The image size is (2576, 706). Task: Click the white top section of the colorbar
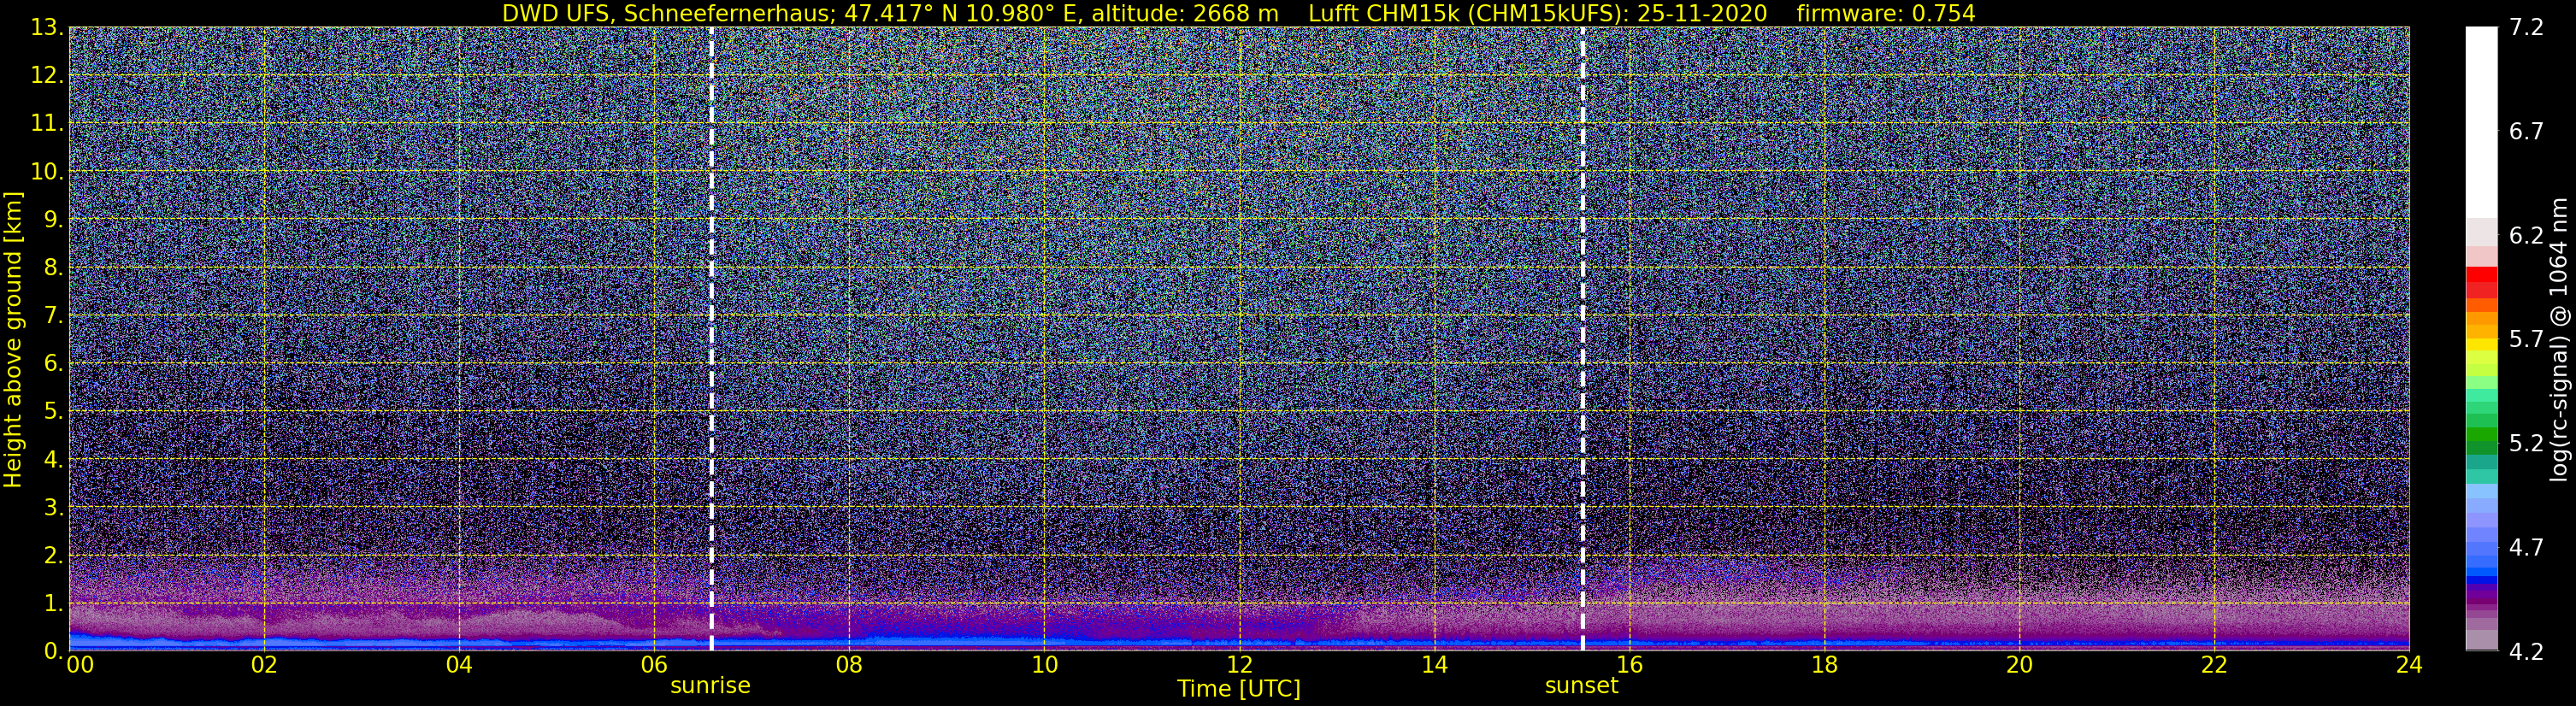tap(2481, 122)
